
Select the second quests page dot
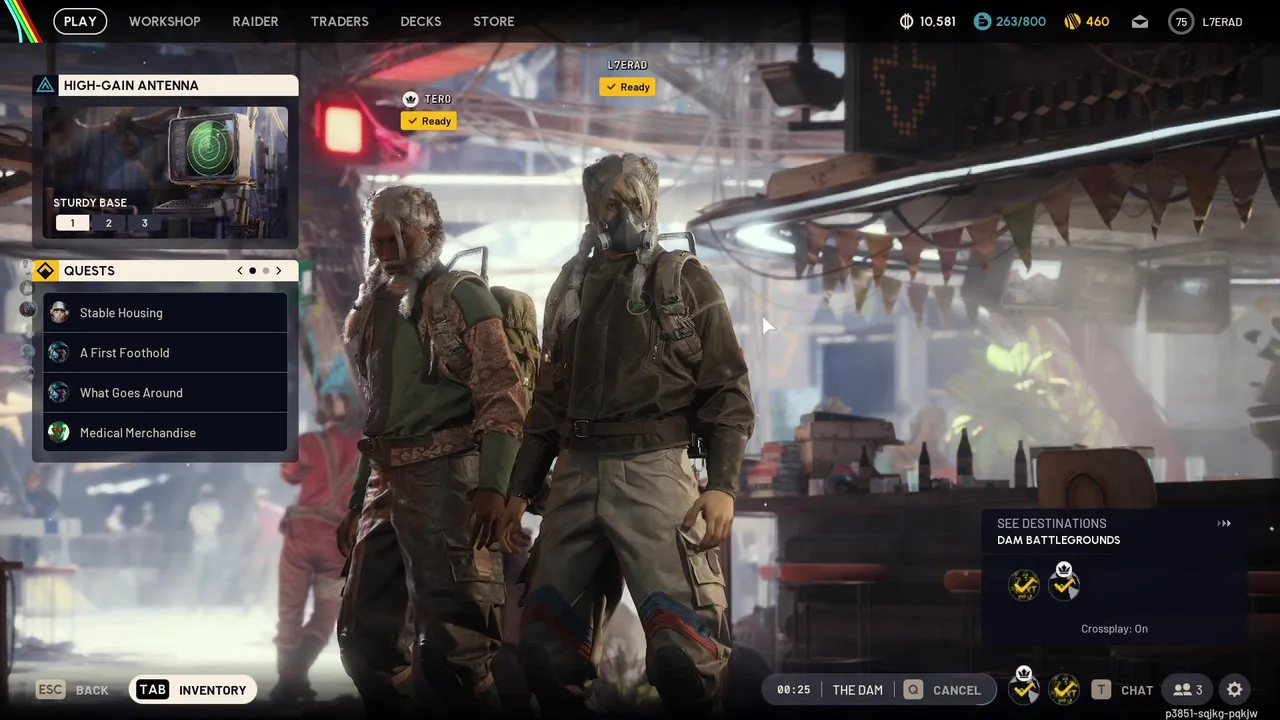coord(266,270)
